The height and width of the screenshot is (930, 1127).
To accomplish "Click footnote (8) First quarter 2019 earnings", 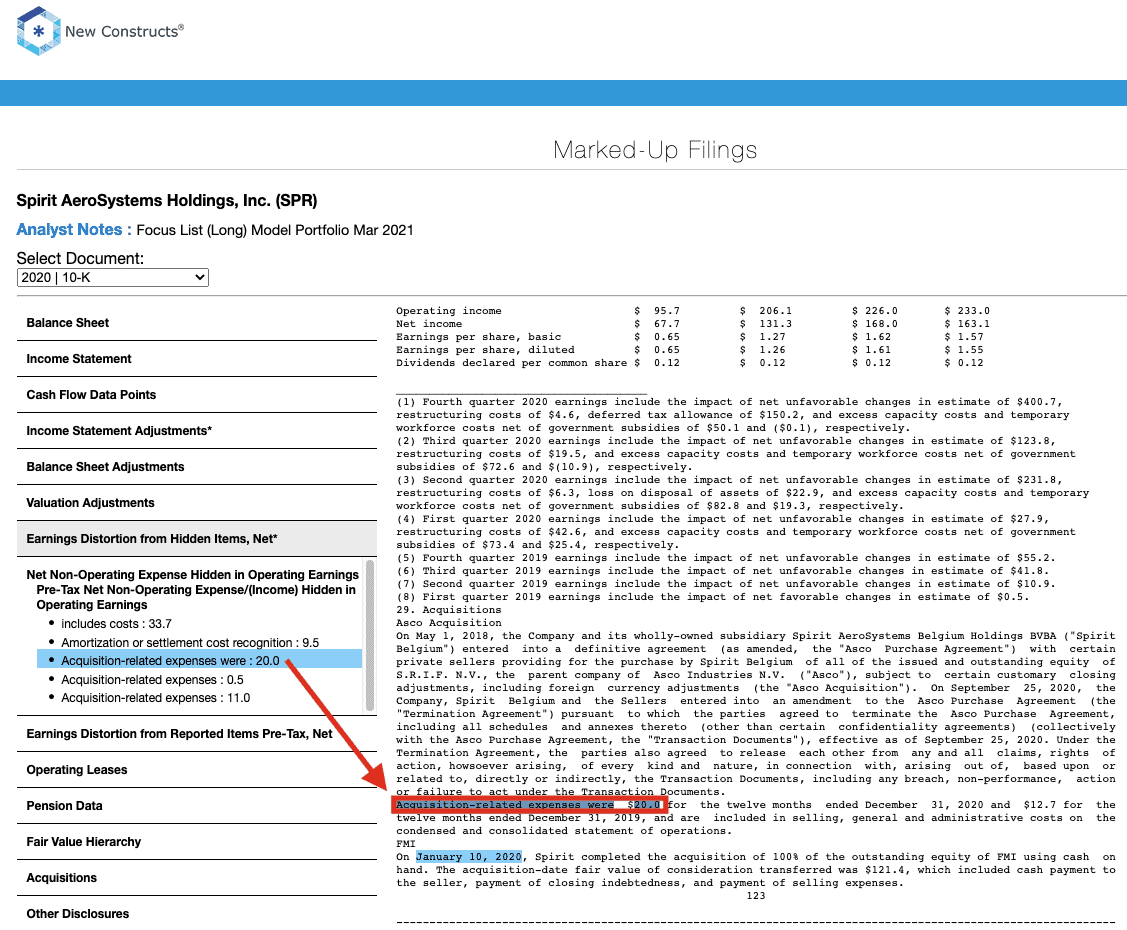I will point(712,597).
